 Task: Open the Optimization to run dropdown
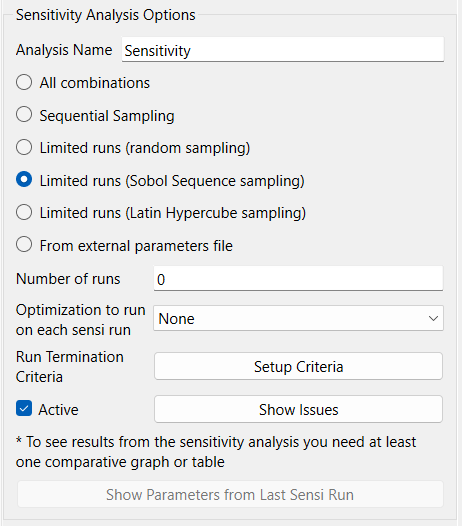click(x=298, y=318)
